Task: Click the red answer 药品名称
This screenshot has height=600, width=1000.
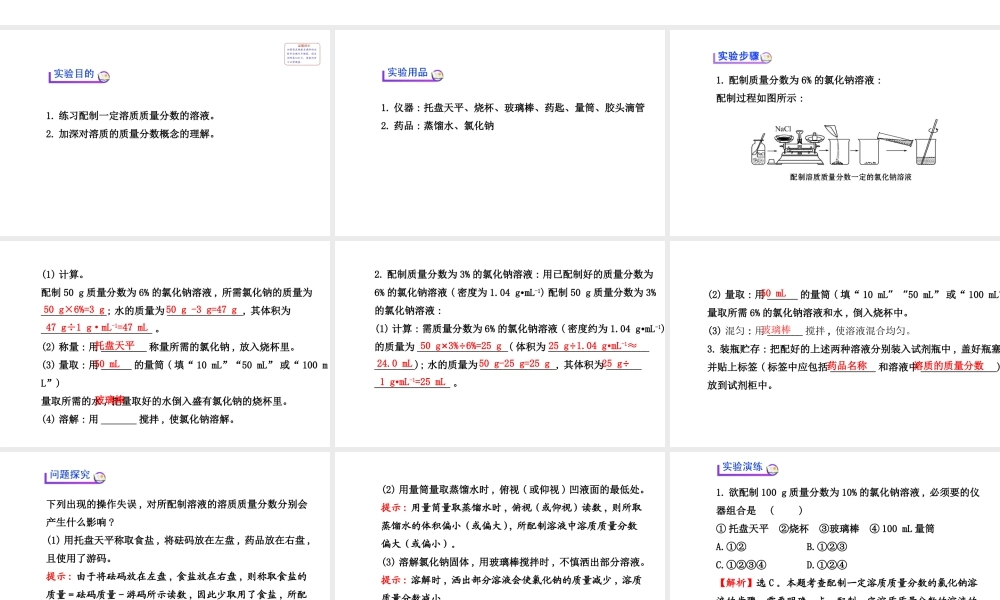Action: point(848,365)
